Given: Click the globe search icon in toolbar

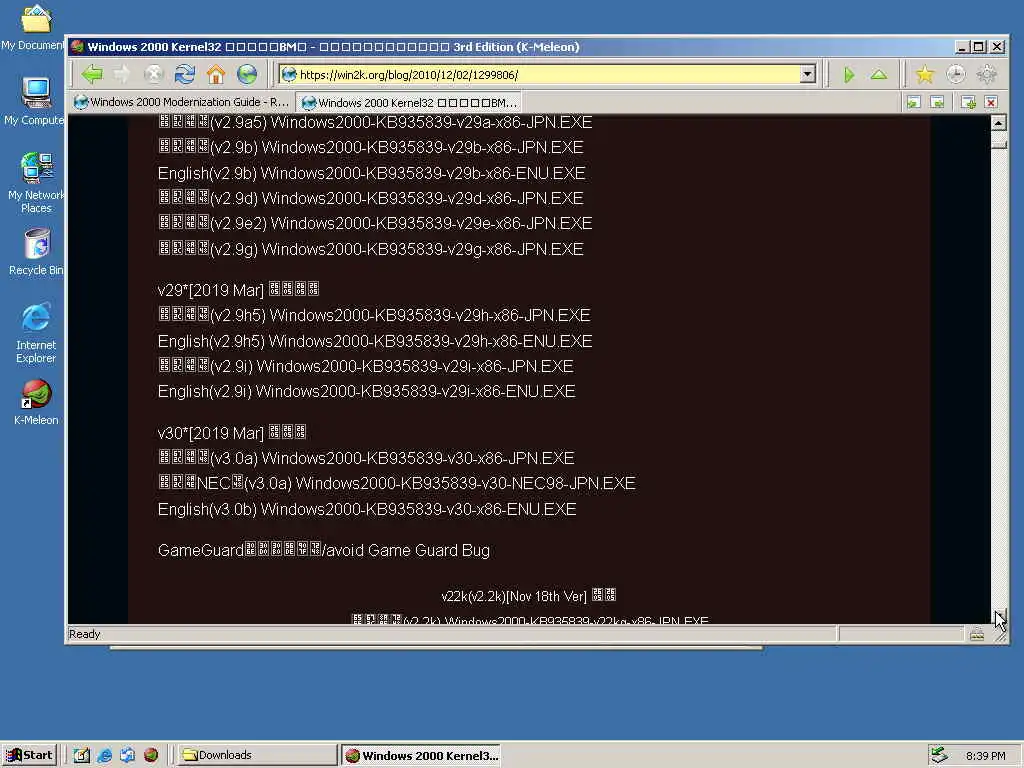Looking at the screenshot, I should click(247, 74).
